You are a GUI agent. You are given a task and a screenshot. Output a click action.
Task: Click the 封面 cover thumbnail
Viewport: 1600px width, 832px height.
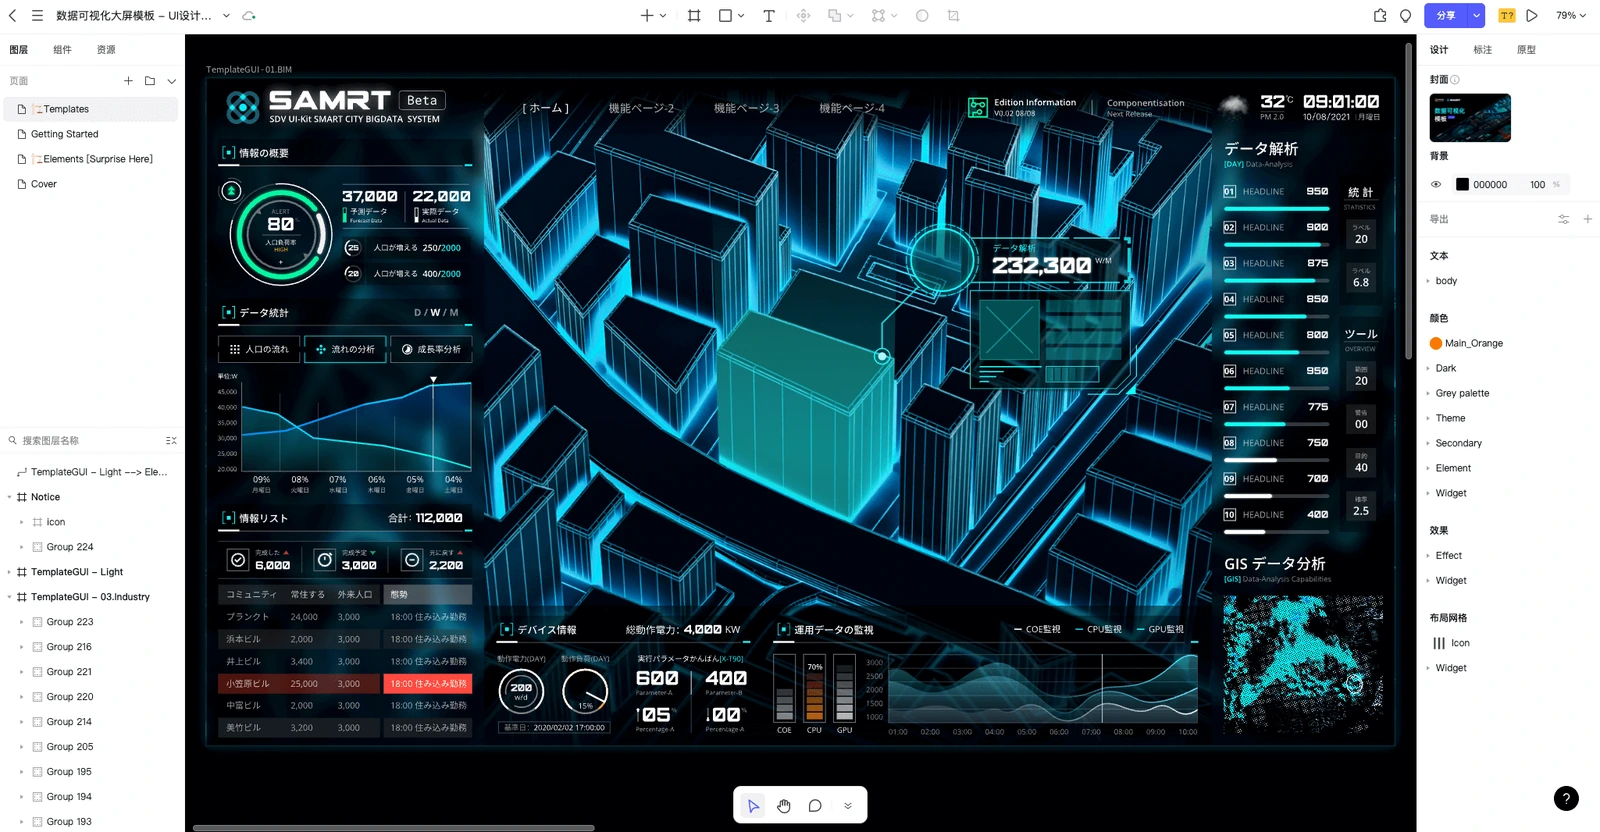1470,118
